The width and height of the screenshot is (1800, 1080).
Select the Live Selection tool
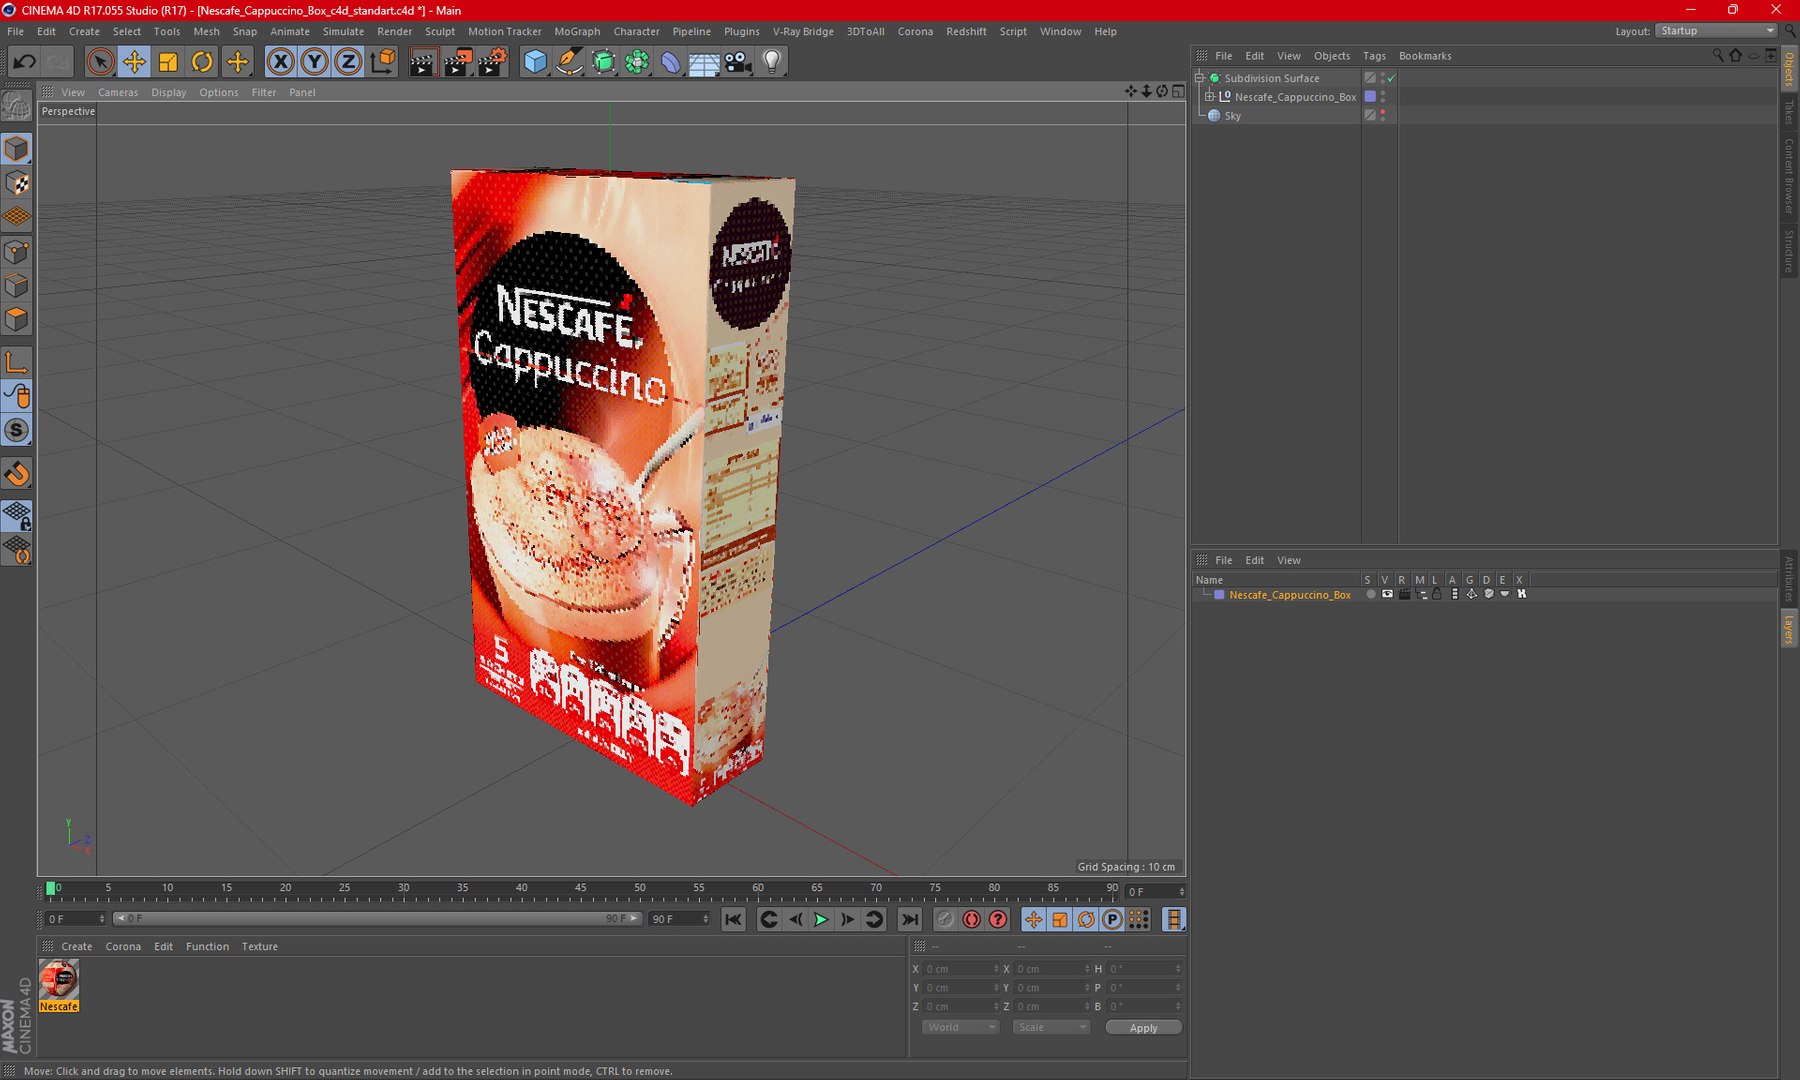point(99,62)
